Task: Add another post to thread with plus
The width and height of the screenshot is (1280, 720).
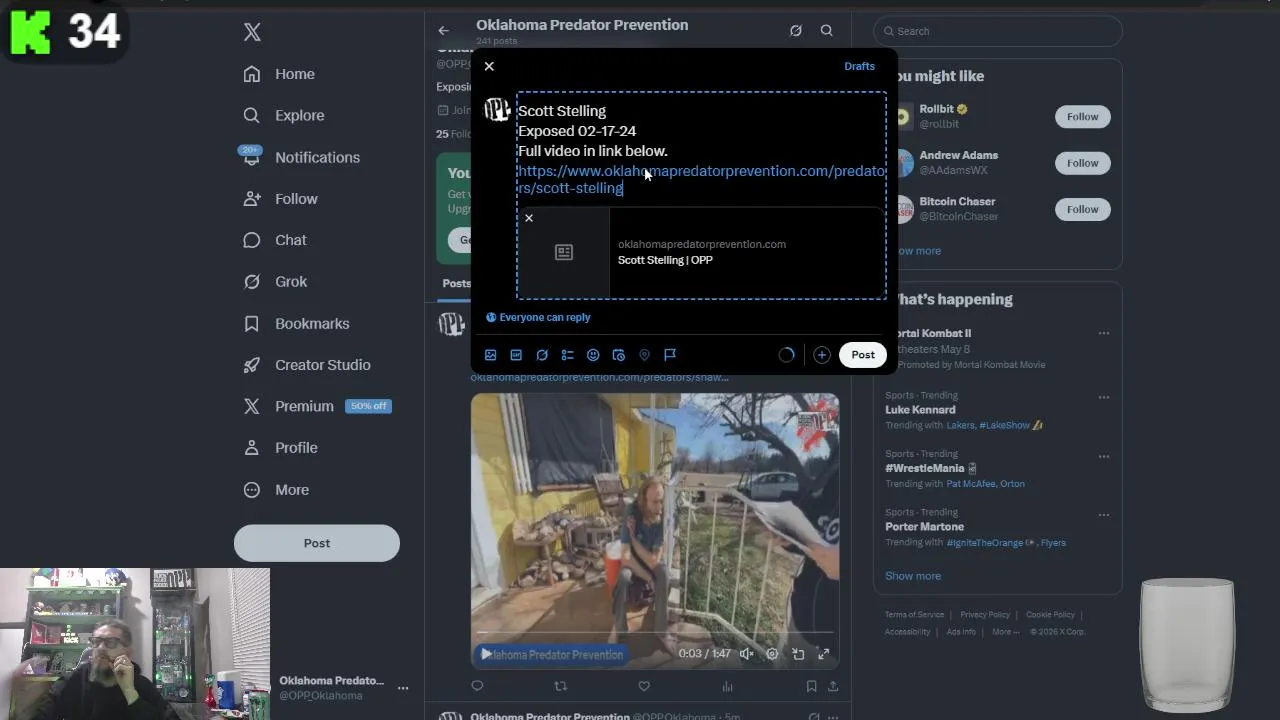Action: 822,355
